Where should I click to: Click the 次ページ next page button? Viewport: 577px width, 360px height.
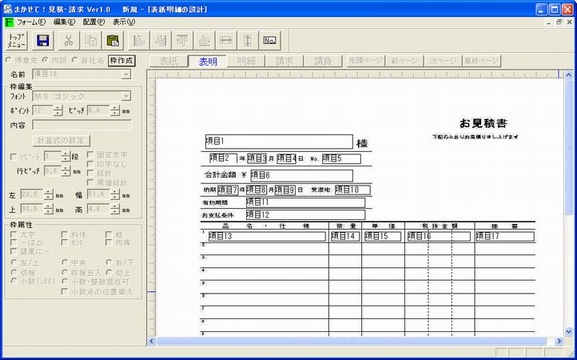tap(443, 61)
